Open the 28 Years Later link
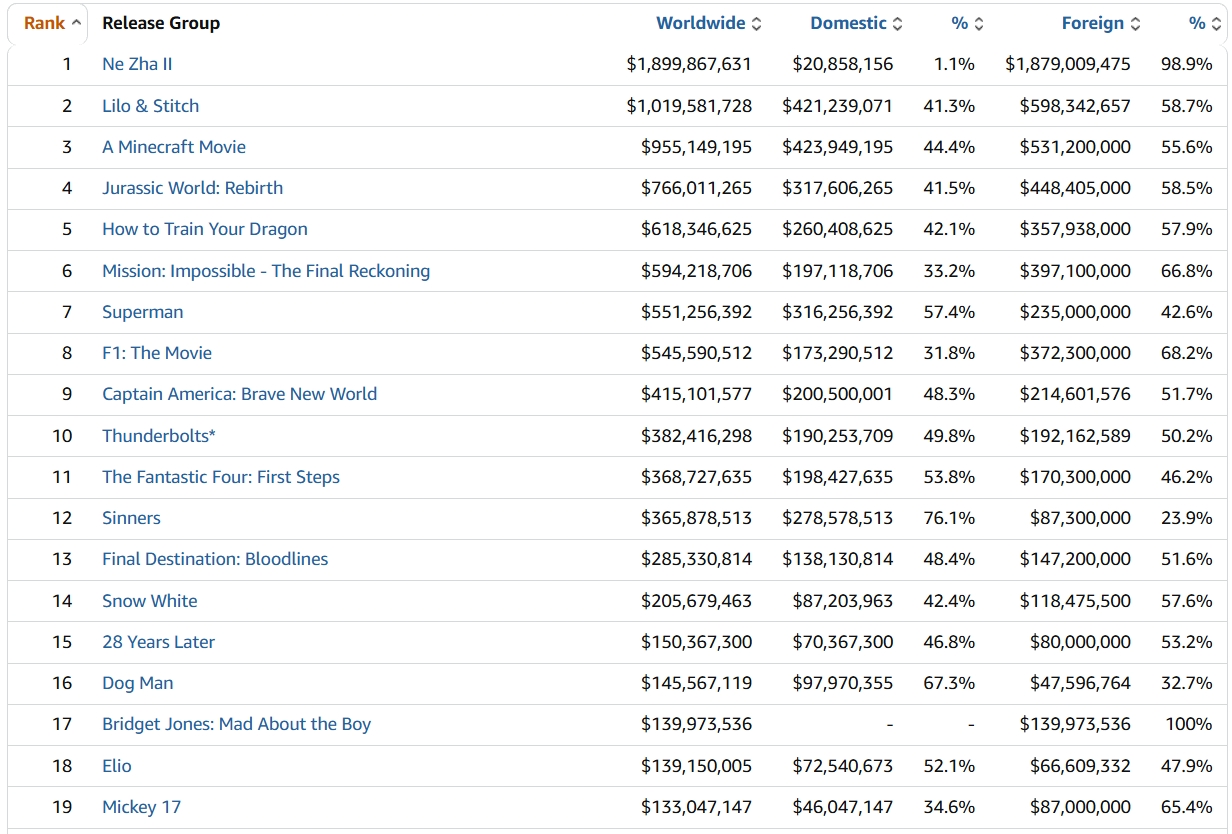This screenshot has width=1232, height=834. pyautogui.click(x=158, y=642)
